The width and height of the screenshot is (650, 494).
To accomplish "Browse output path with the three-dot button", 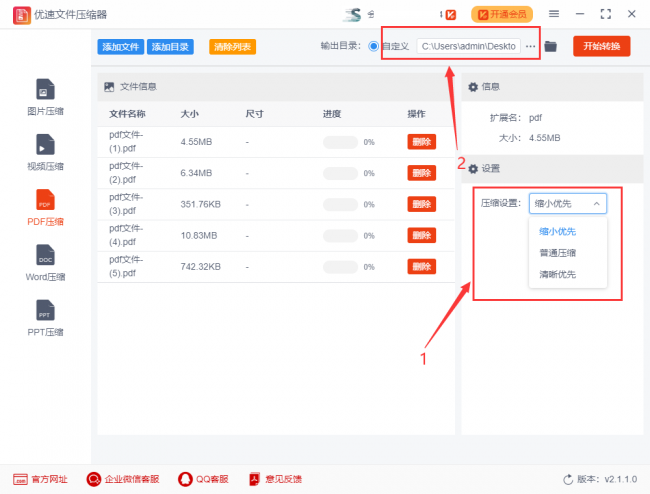I will click(x=530, y=46).
